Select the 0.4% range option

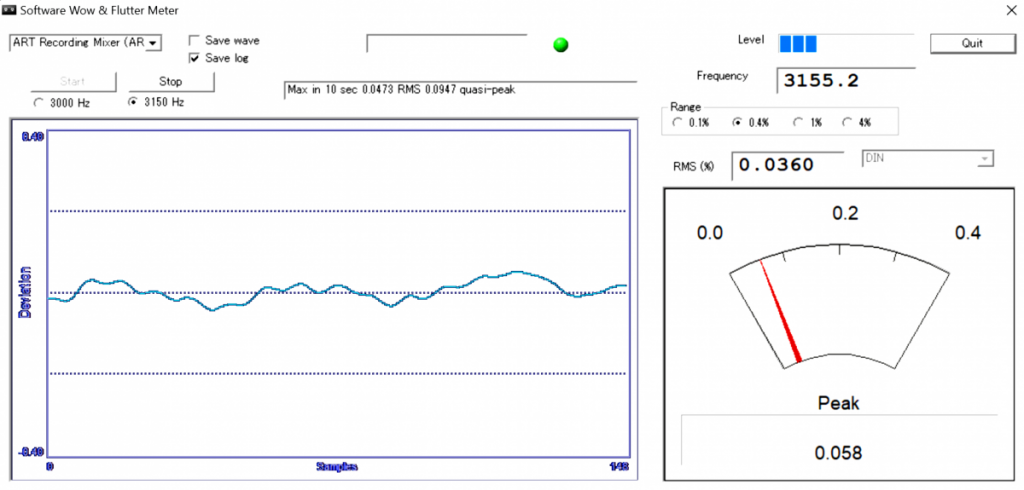[738, 122]
